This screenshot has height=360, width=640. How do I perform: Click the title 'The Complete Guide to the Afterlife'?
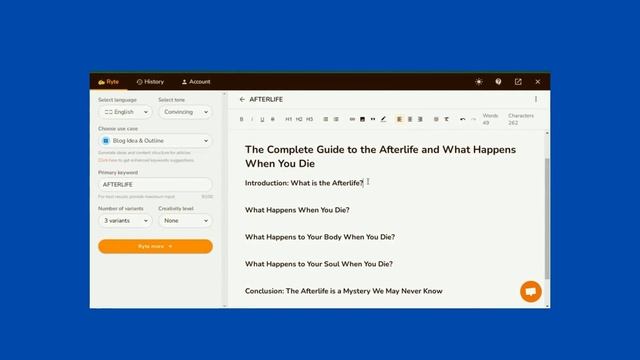click(x=380, y=156)
